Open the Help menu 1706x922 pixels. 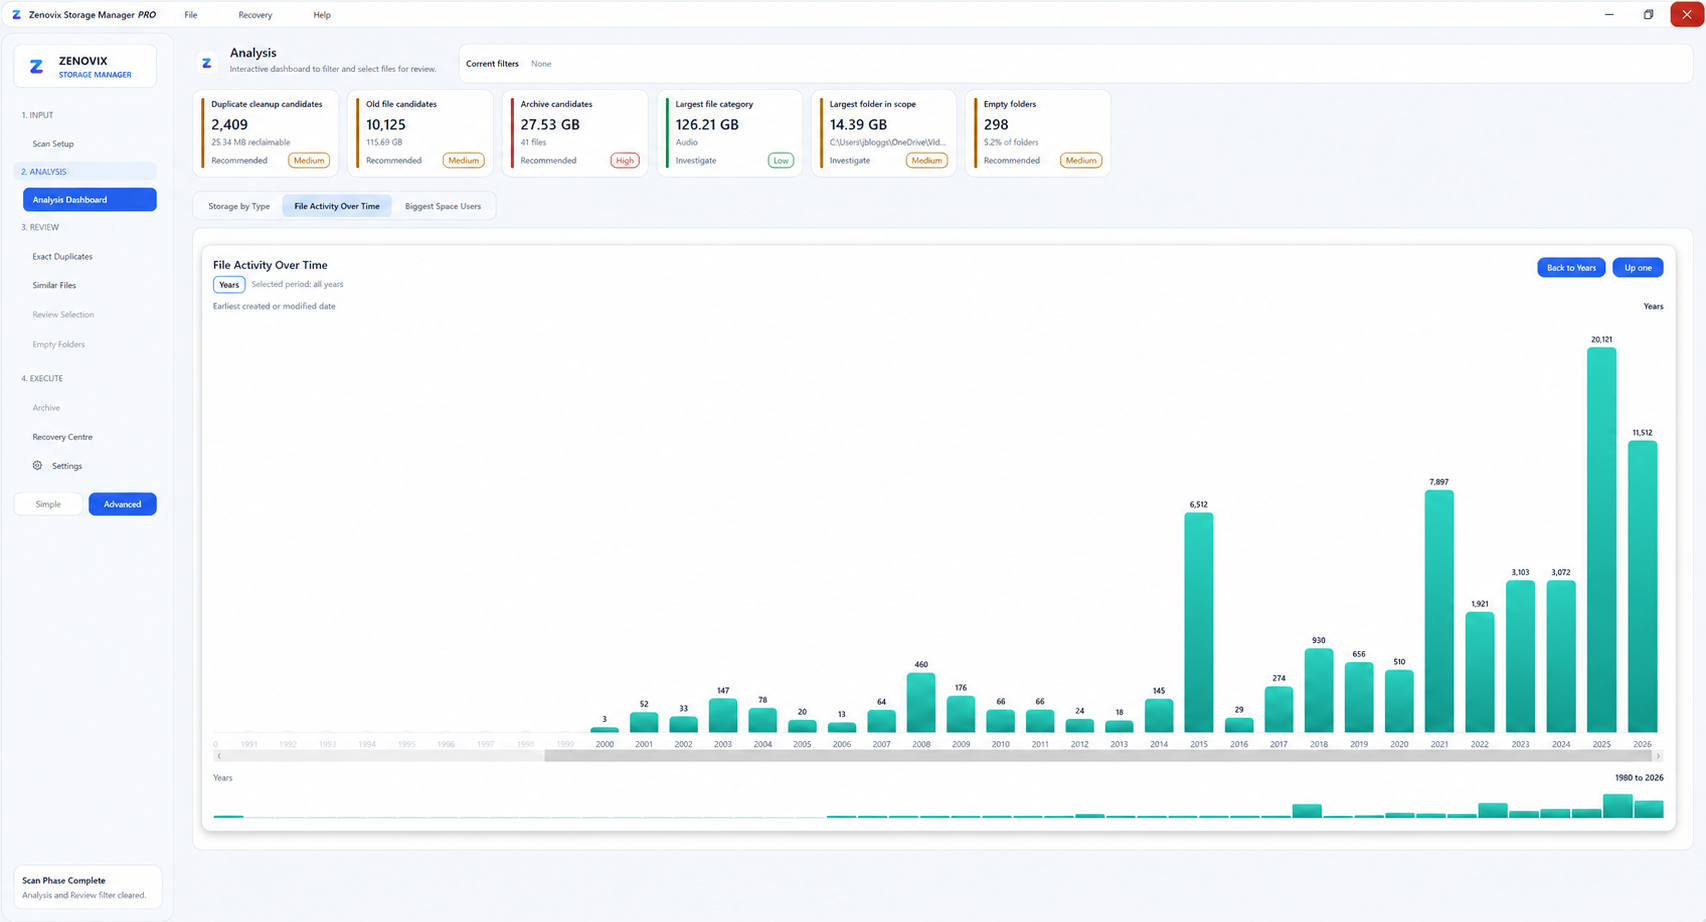click(x=321, y=15)
